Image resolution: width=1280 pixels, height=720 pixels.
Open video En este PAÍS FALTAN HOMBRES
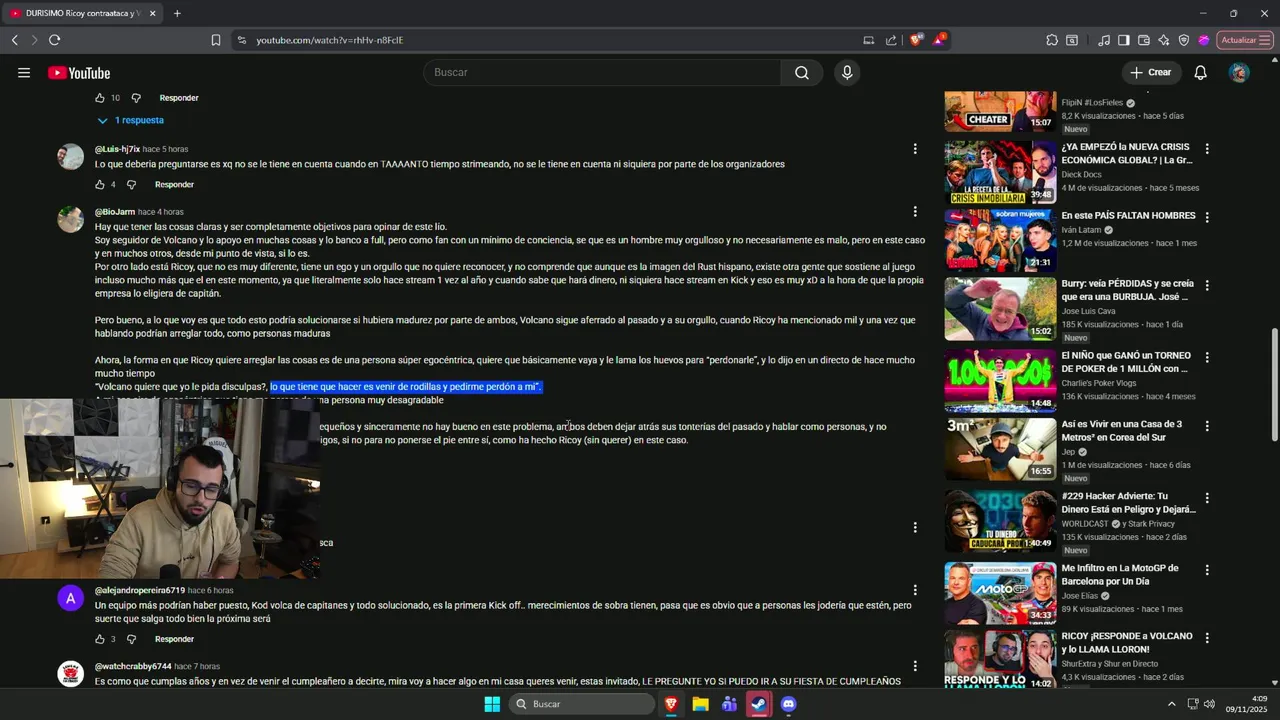(1128, 216)
